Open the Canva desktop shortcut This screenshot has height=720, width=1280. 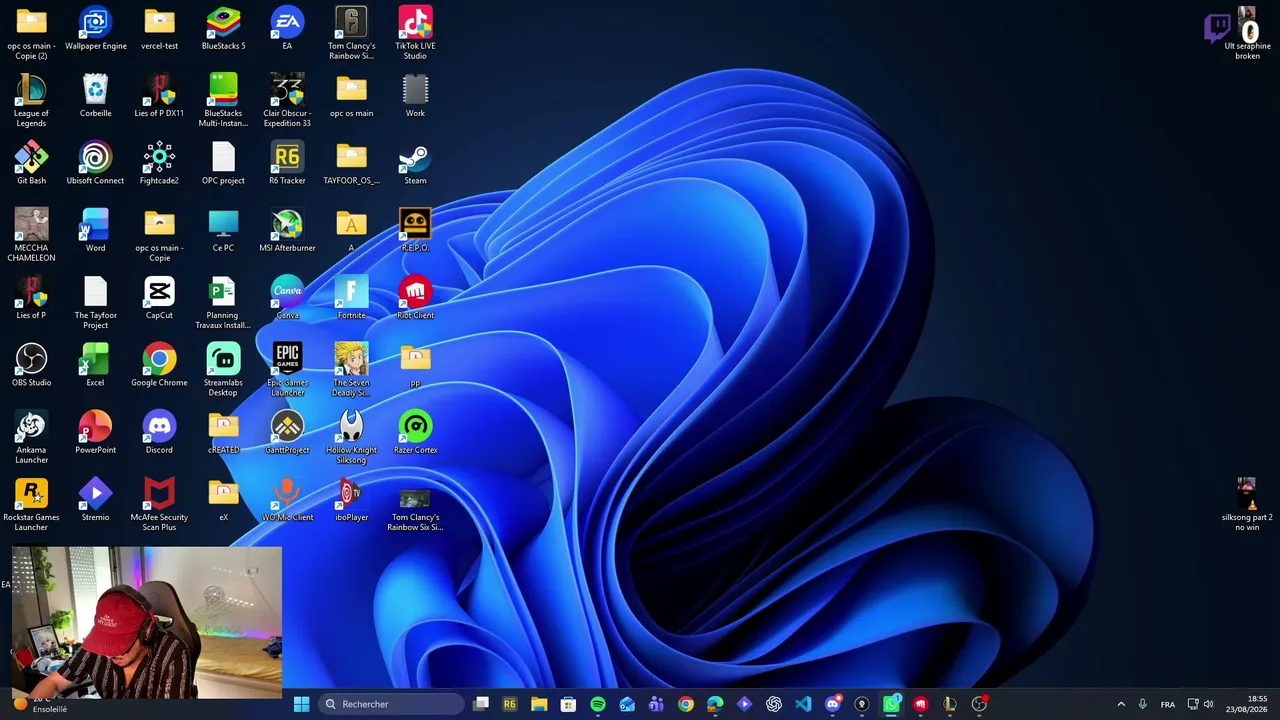point(287,298)
